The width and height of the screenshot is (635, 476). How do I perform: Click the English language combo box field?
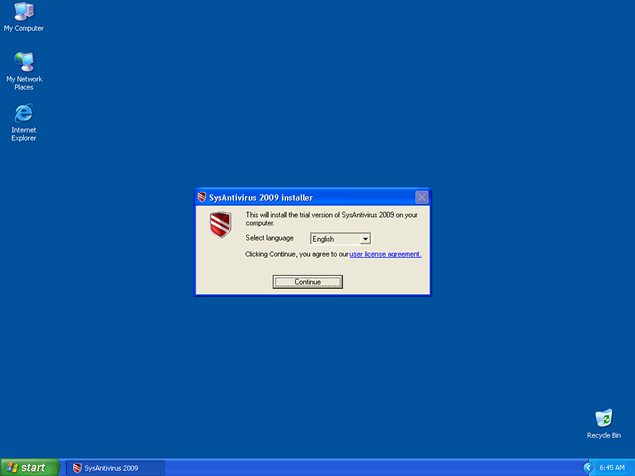point(334,239)
